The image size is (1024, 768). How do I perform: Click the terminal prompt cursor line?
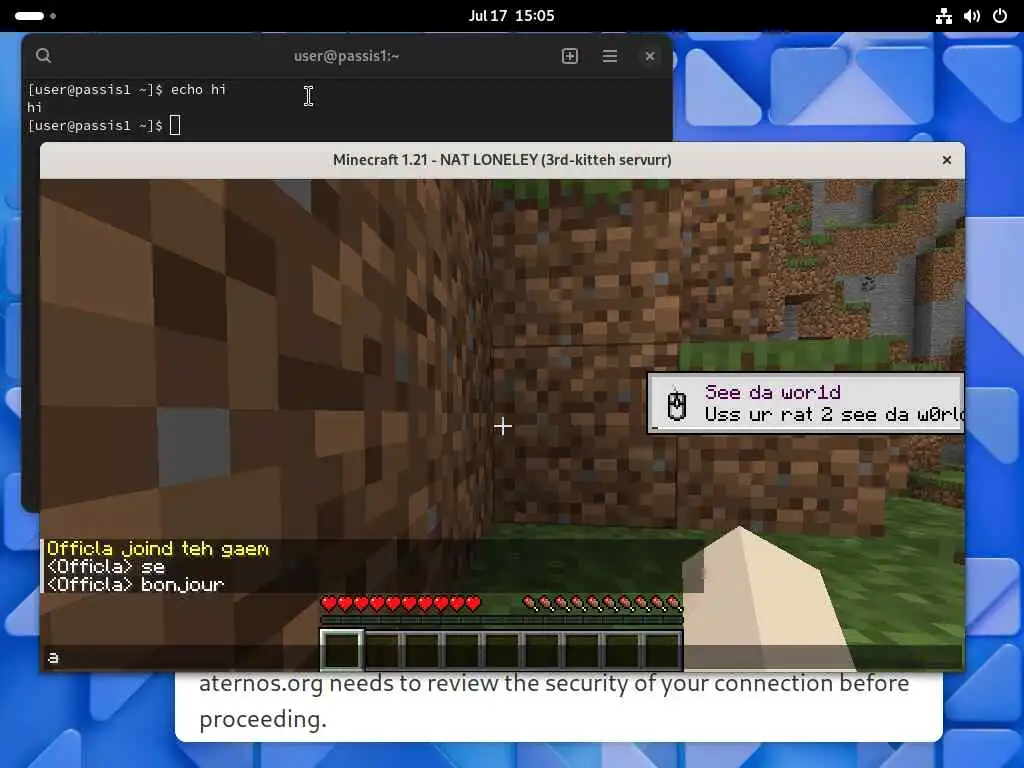click(x=104, y=125)
